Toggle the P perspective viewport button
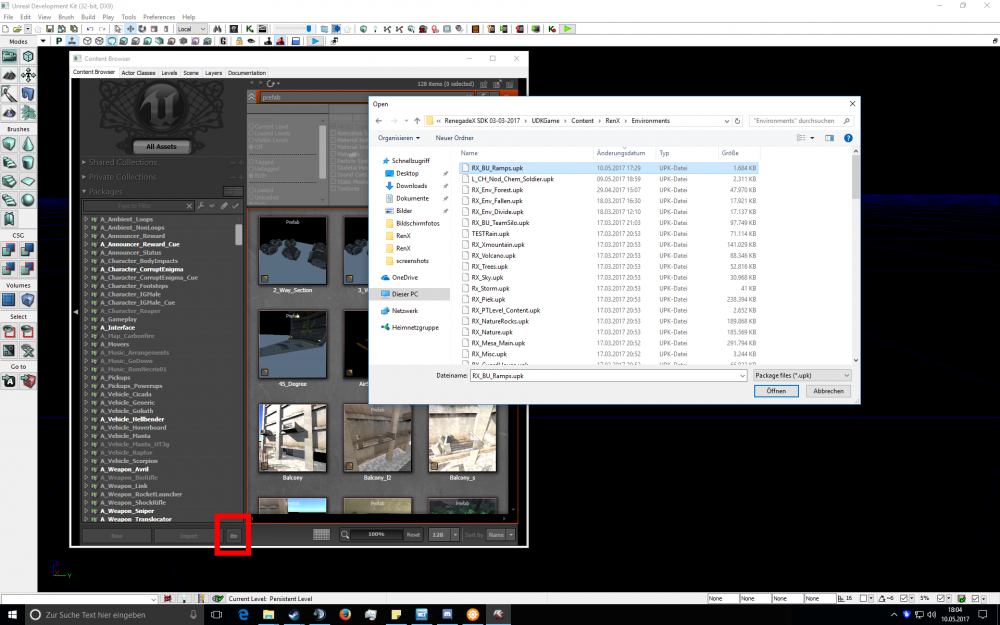The width and height of the screenshot is (1000, 625). (59, 41)
